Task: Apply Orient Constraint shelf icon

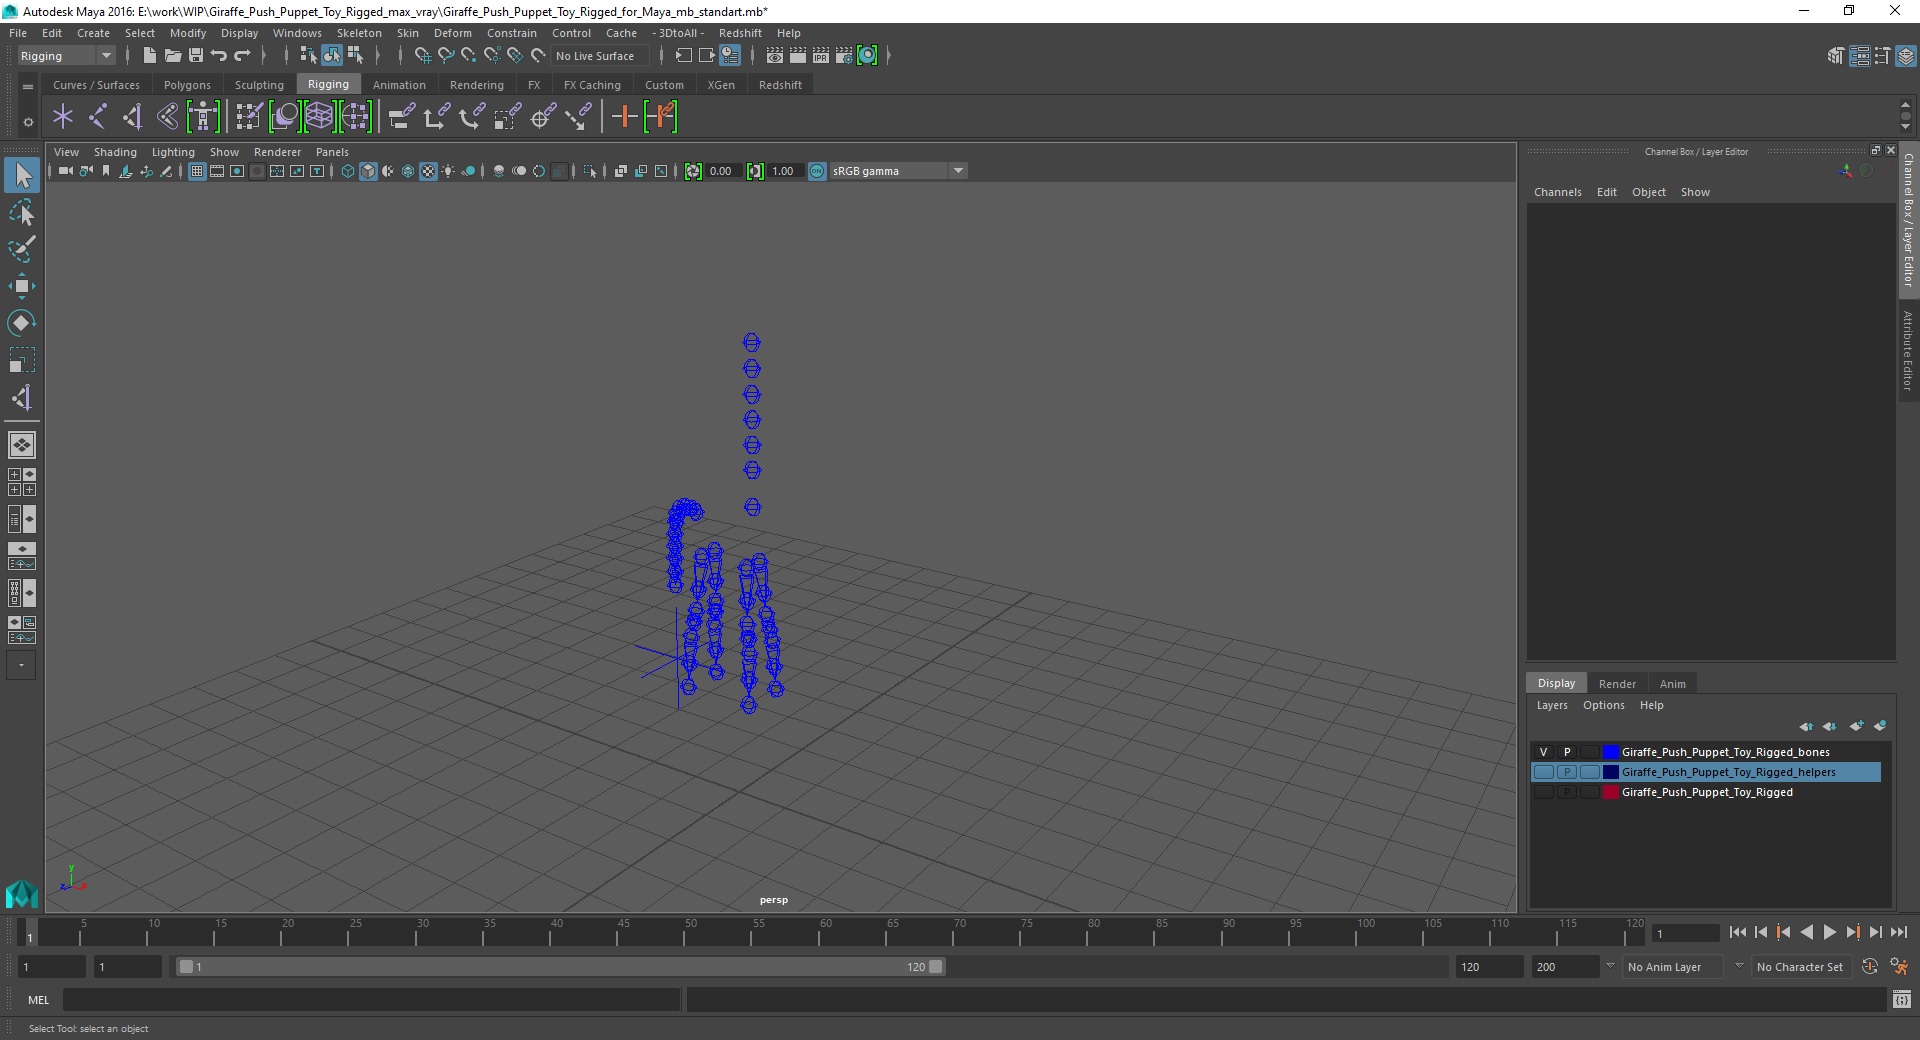Action: (472, 117)
